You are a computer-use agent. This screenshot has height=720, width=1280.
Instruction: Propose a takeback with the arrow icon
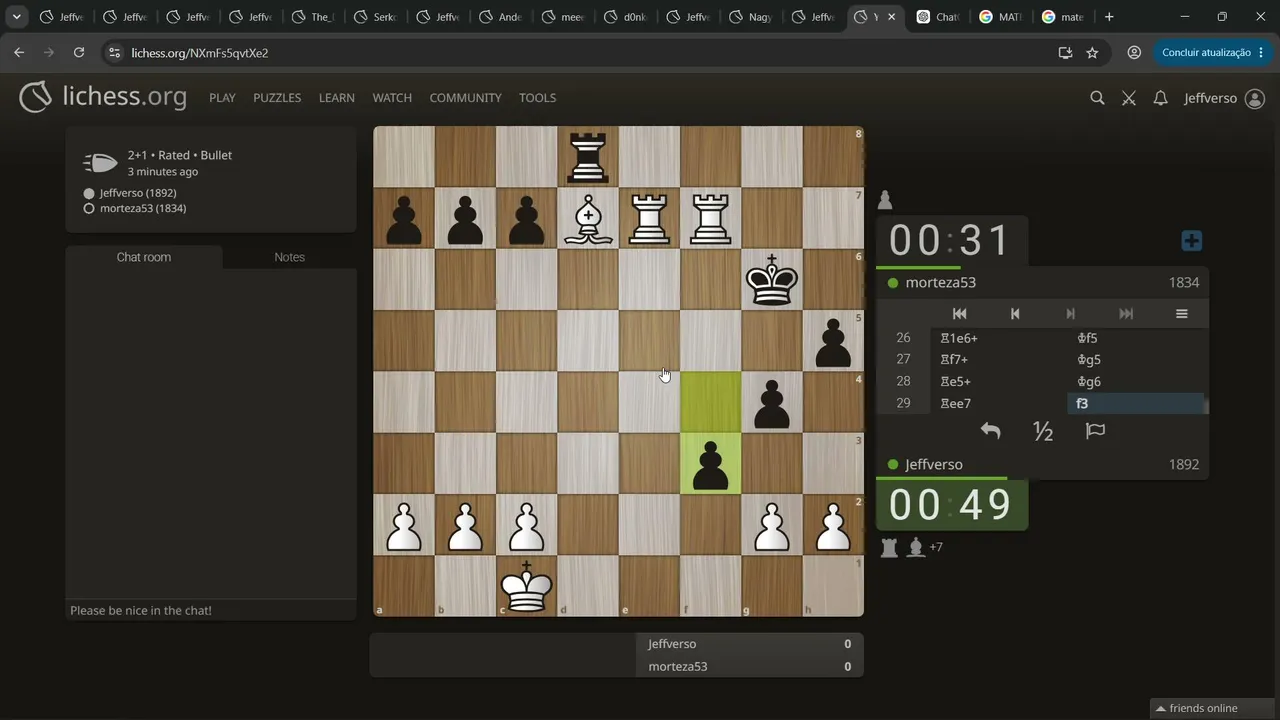pos(990,431)
